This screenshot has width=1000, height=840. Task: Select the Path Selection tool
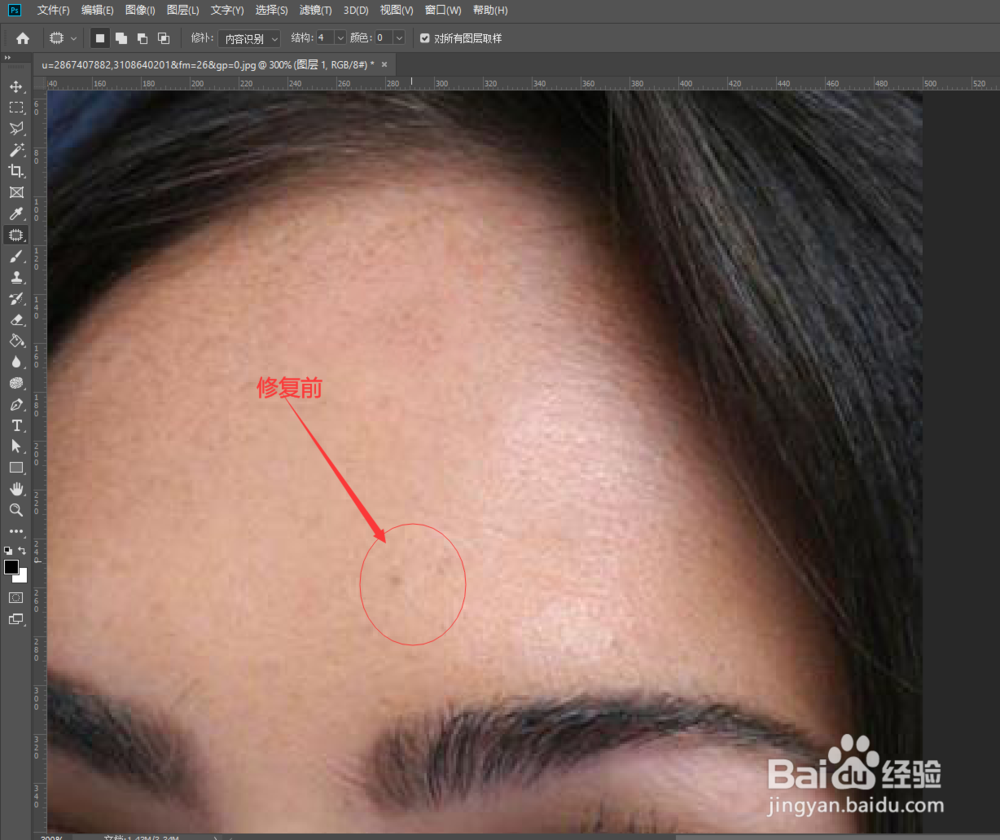click(x=16, y=446)
